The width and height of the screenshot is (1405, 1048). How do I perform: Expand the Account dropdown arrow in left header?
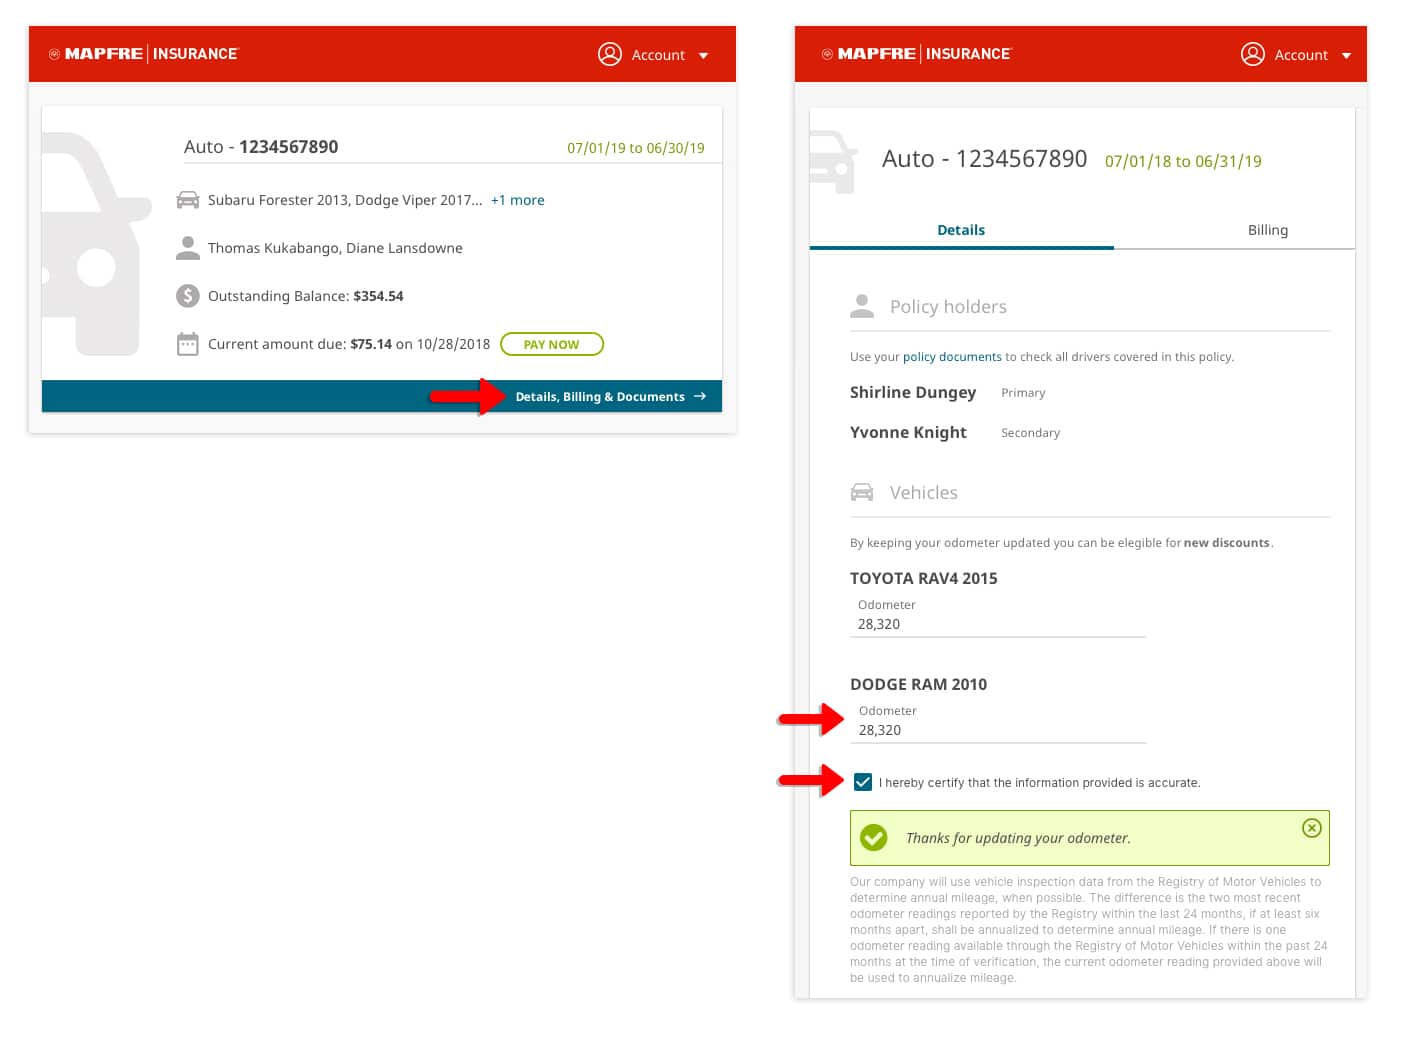pos(703,56)
